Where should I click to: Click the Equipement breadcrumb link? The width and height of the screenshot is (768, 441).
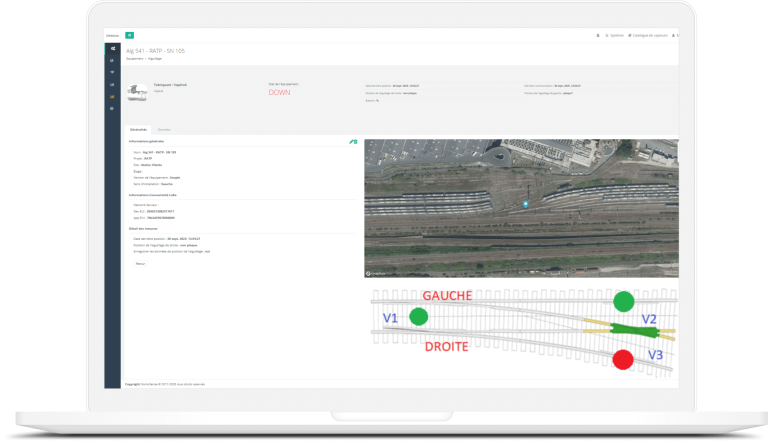click(132, 58)
